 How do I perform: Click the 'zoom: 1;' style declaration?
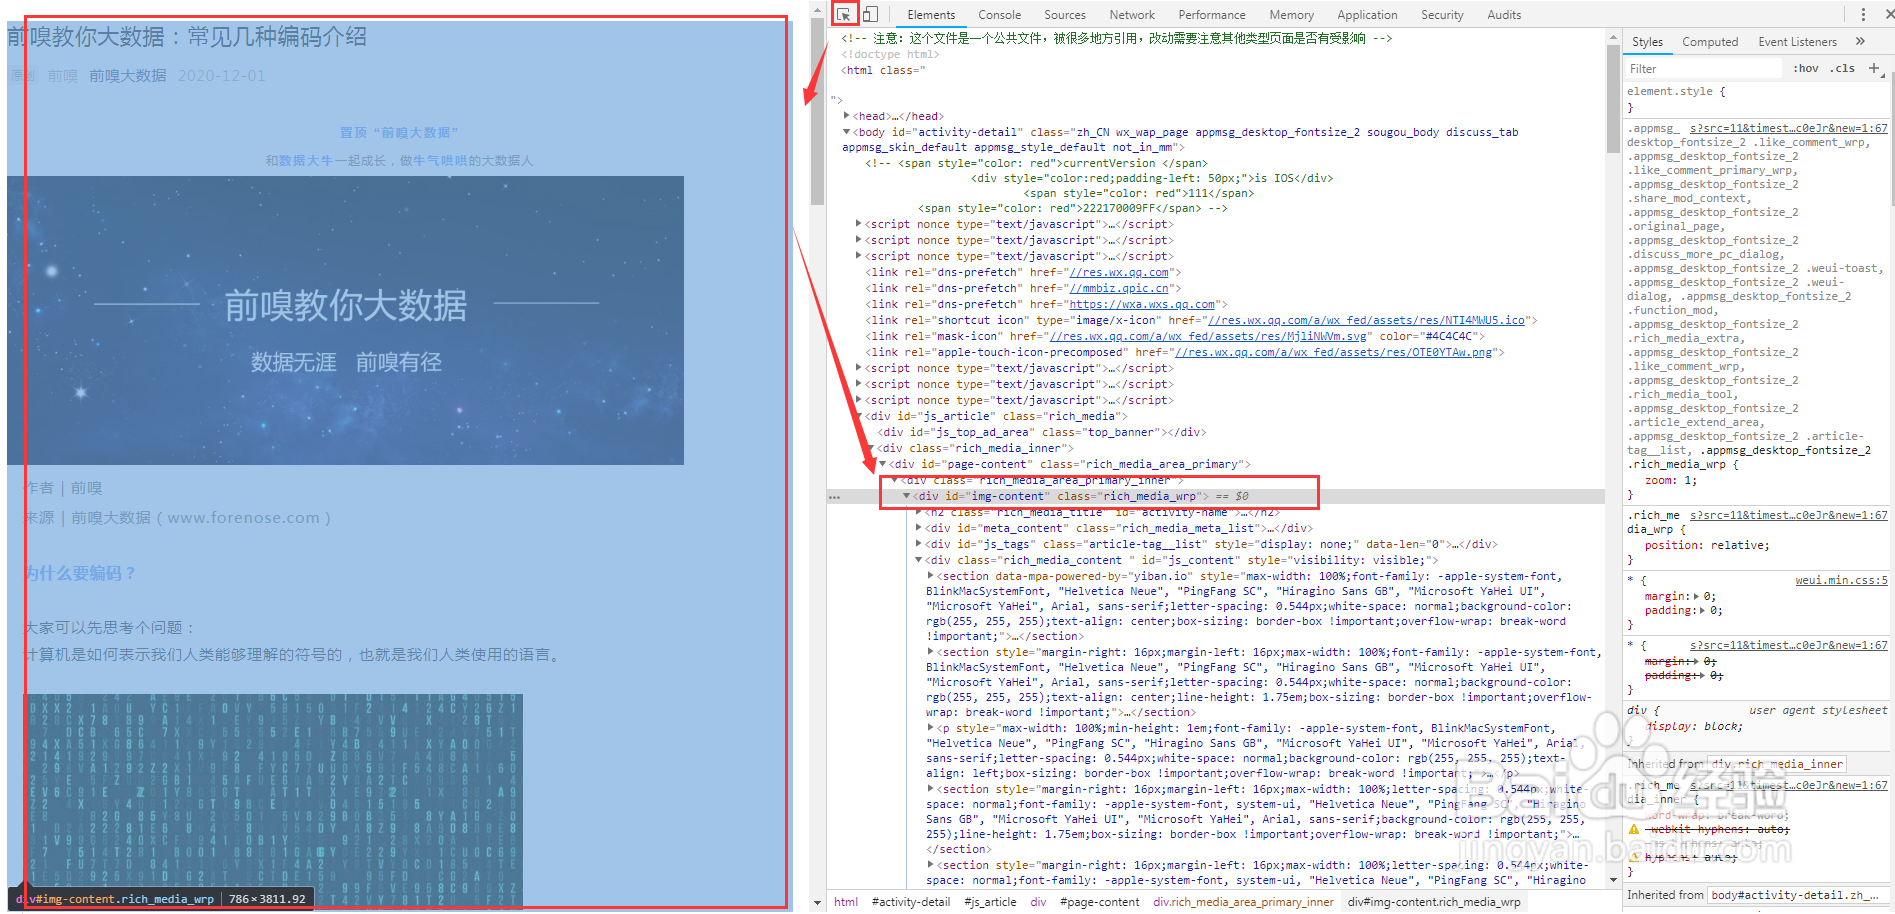tap(1671, 480)
